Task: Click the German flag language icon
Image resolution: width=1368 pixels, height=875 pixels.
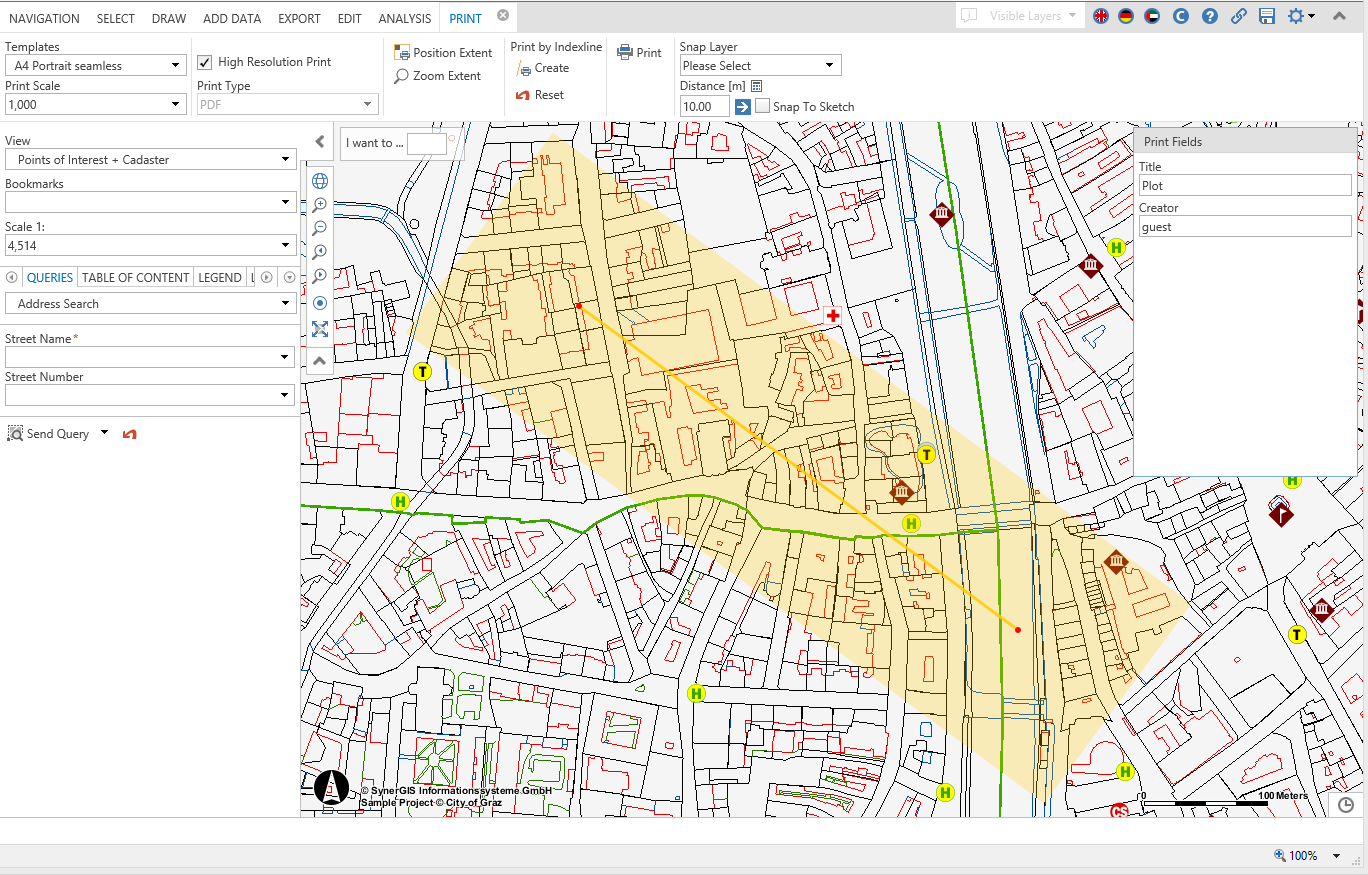Action: [x=1127, y=16]
